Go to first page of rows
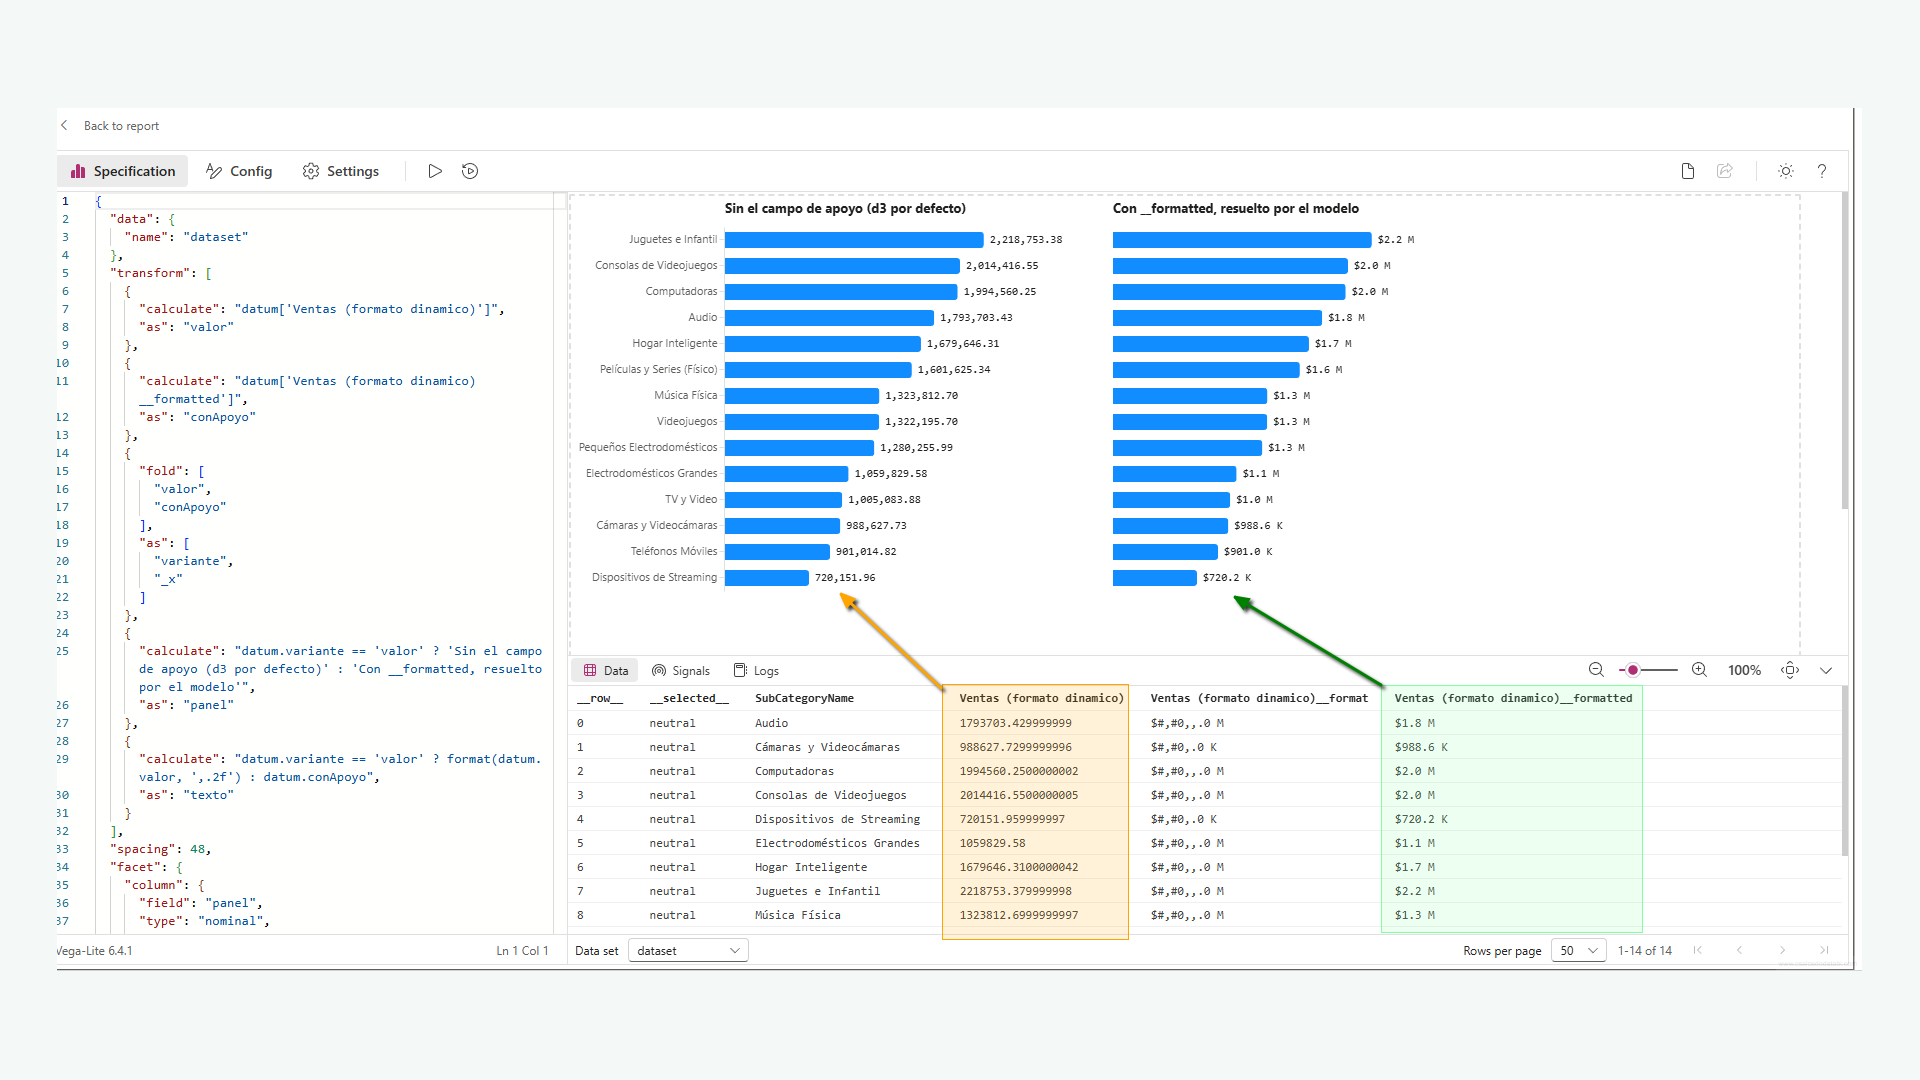The height and width of the screenshot is (1080, 1920). point(1698,951)
